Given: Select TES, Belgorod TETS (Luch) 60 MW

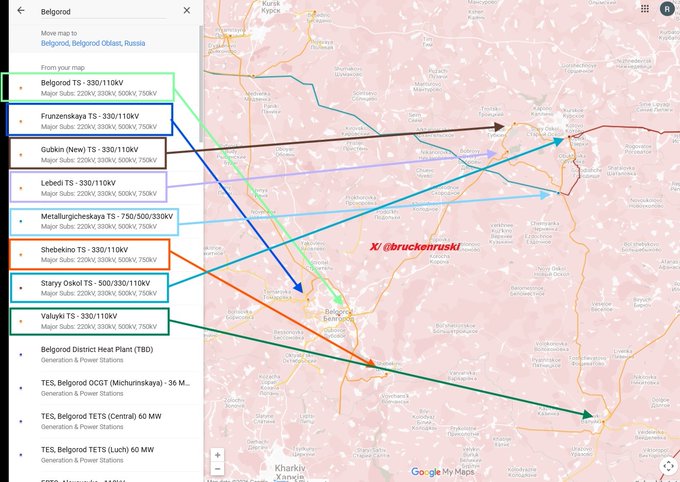Looking at the screenshot, I should [104, 455].
